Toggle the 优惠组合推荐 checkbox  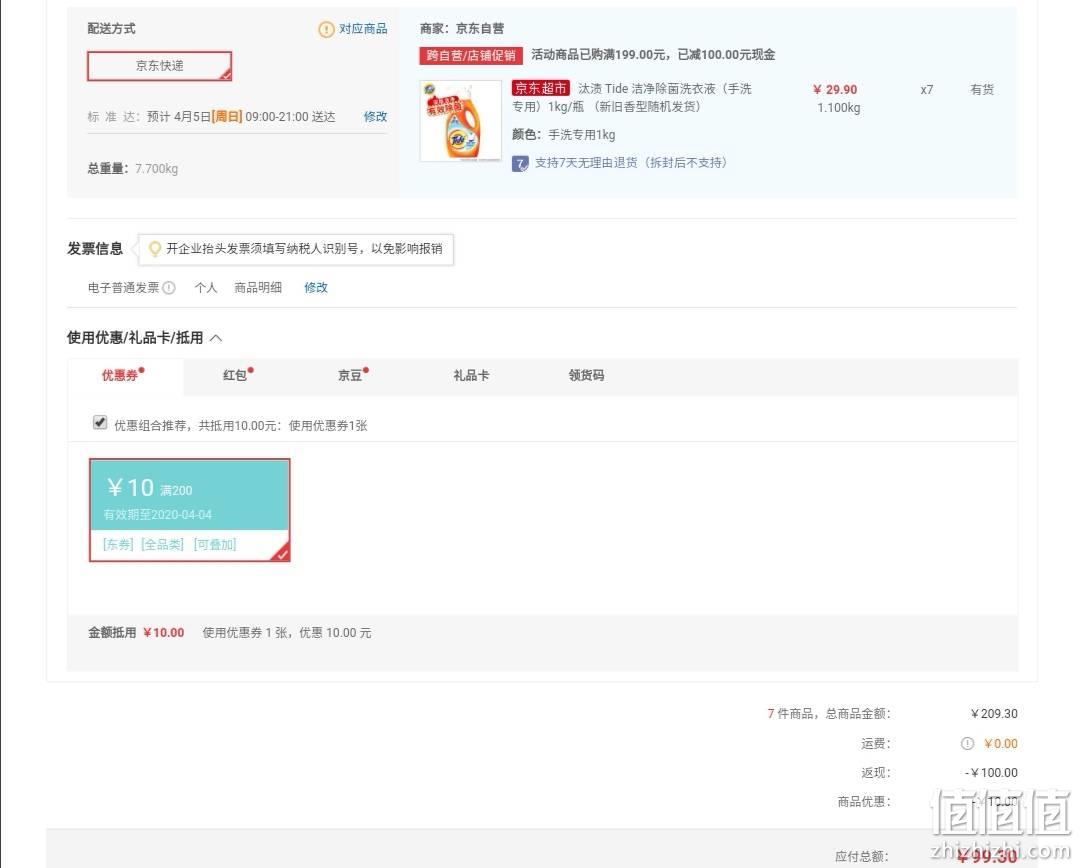pyautogui.click(x=100, y=422)
